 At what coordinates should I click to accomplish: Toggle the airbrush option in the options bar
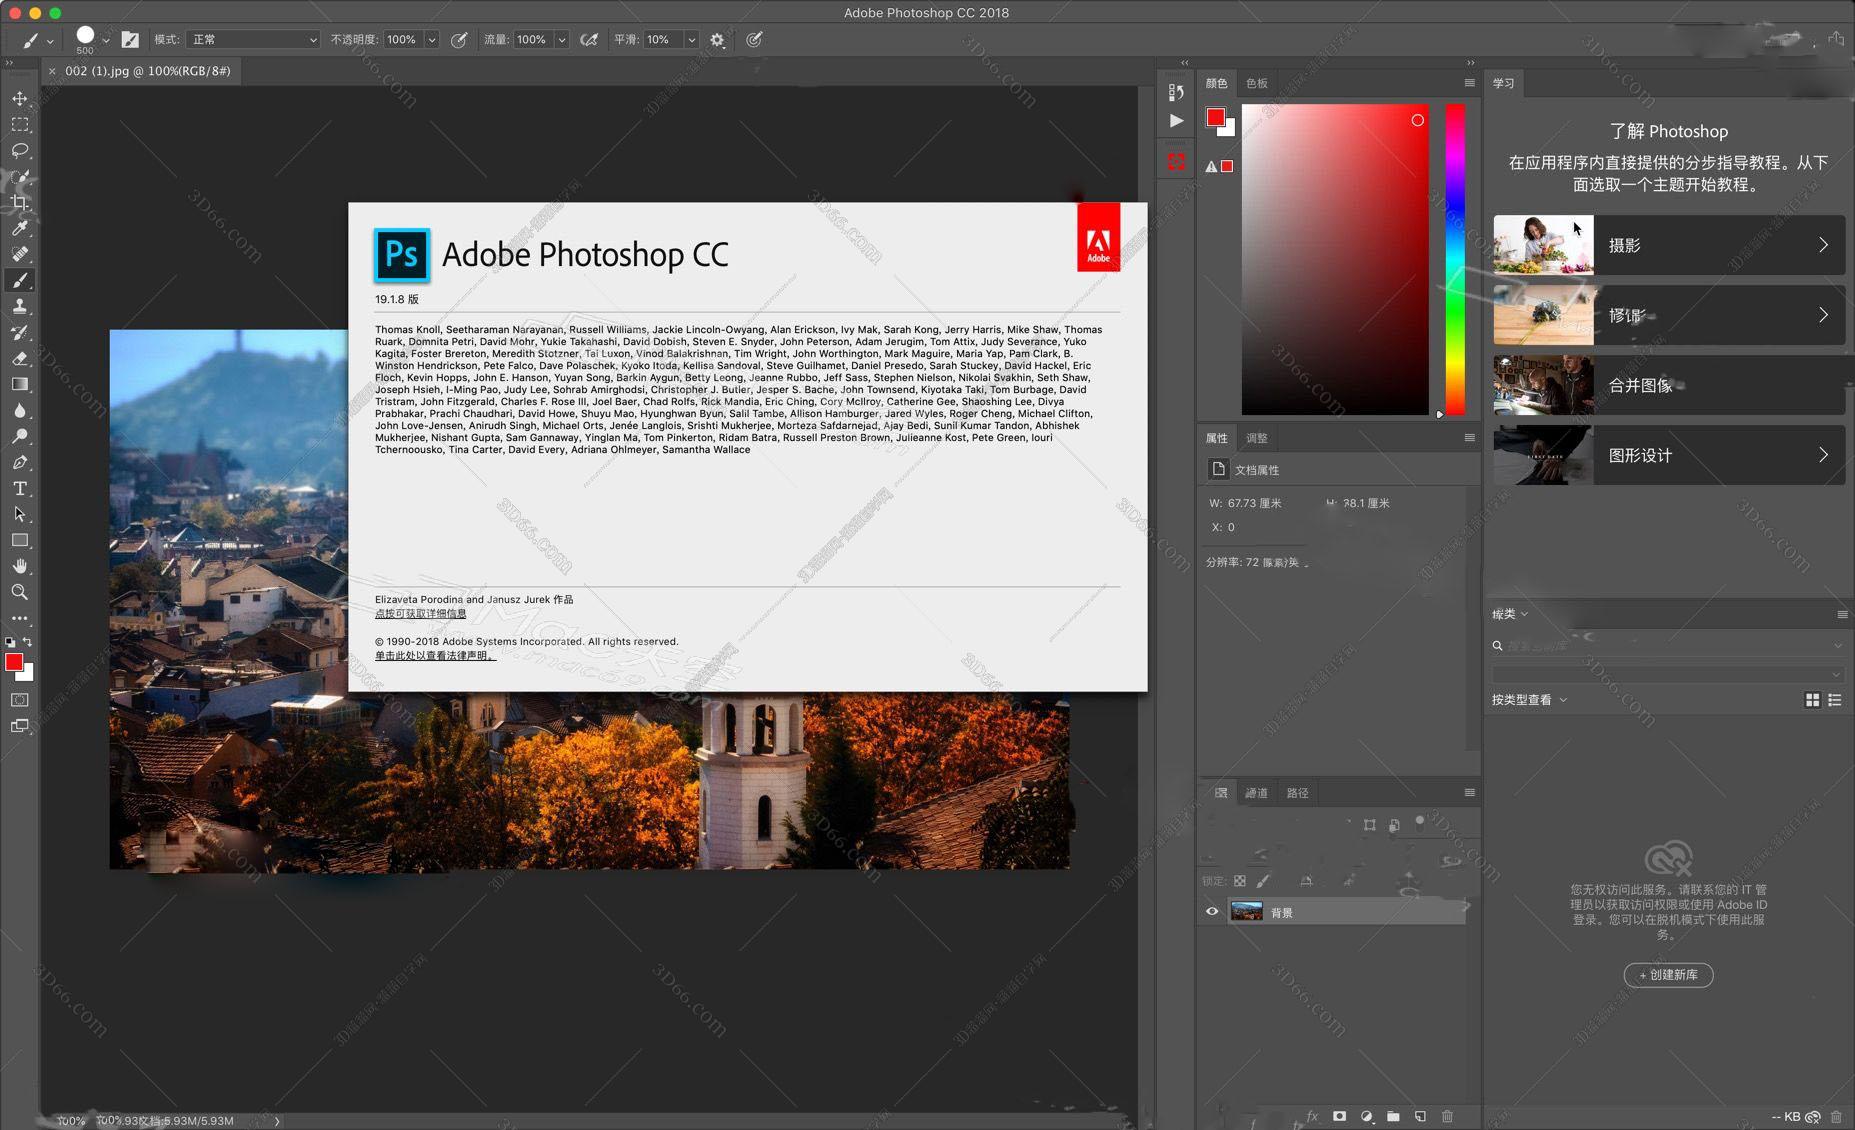coord(590,40)
